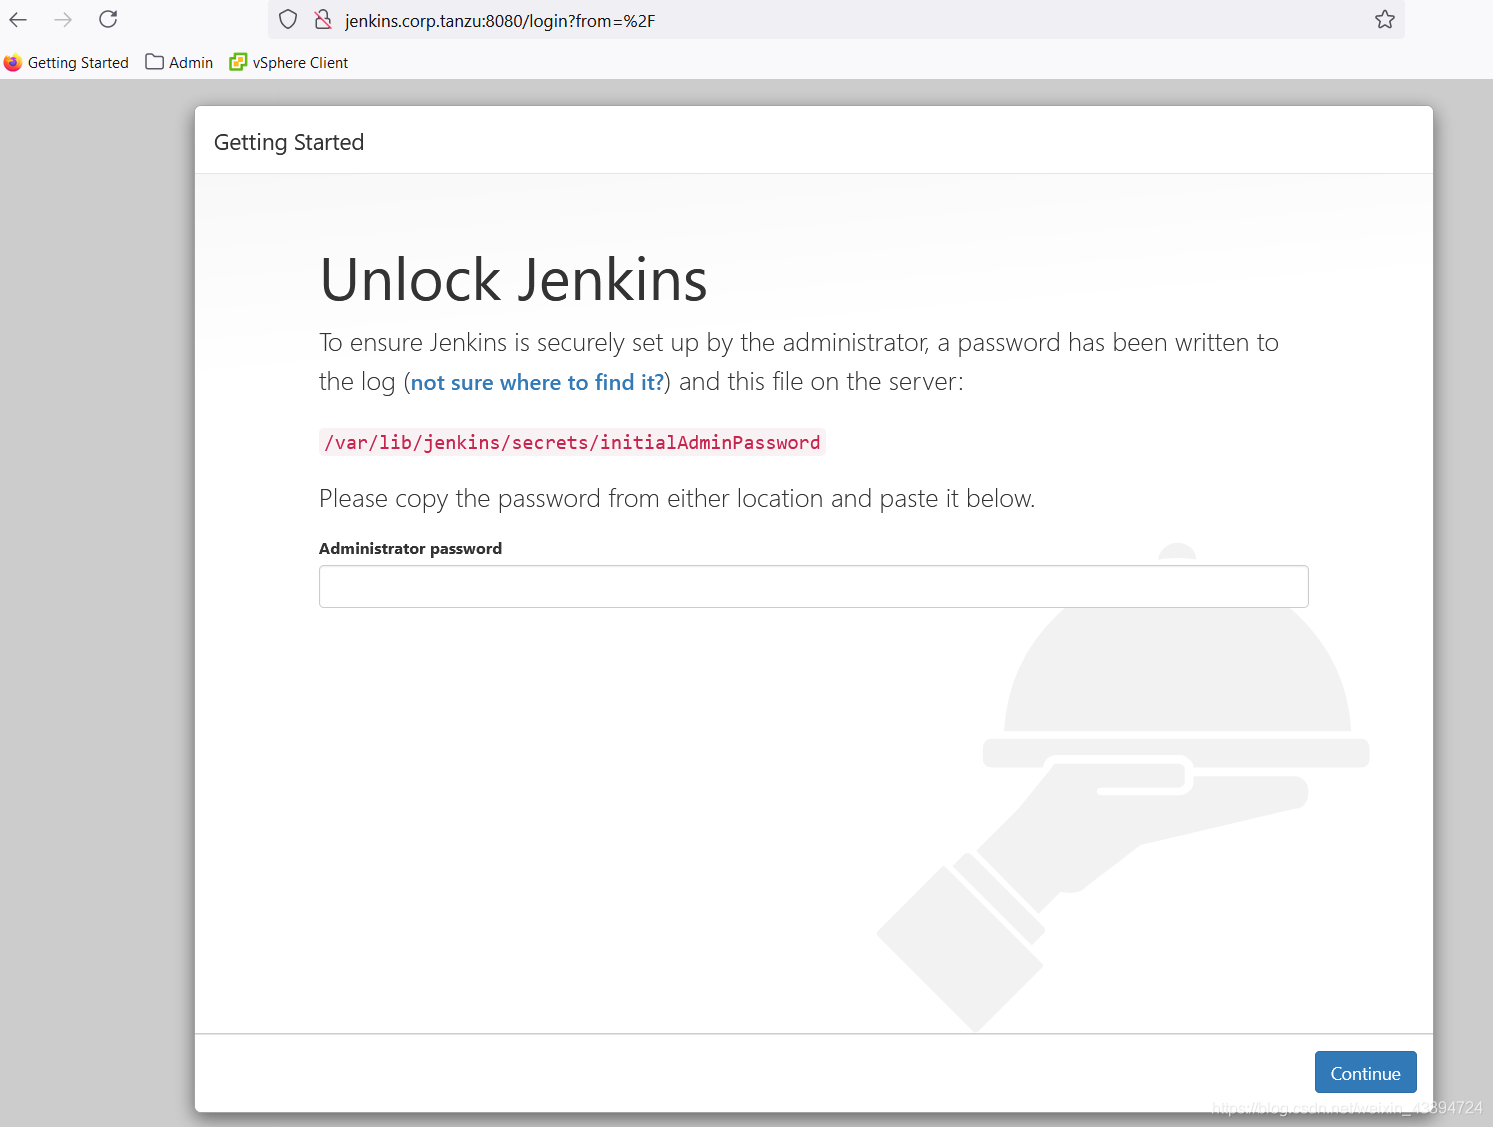Click the Continue button
1493x1127 pixels.
point(1365,1073)
